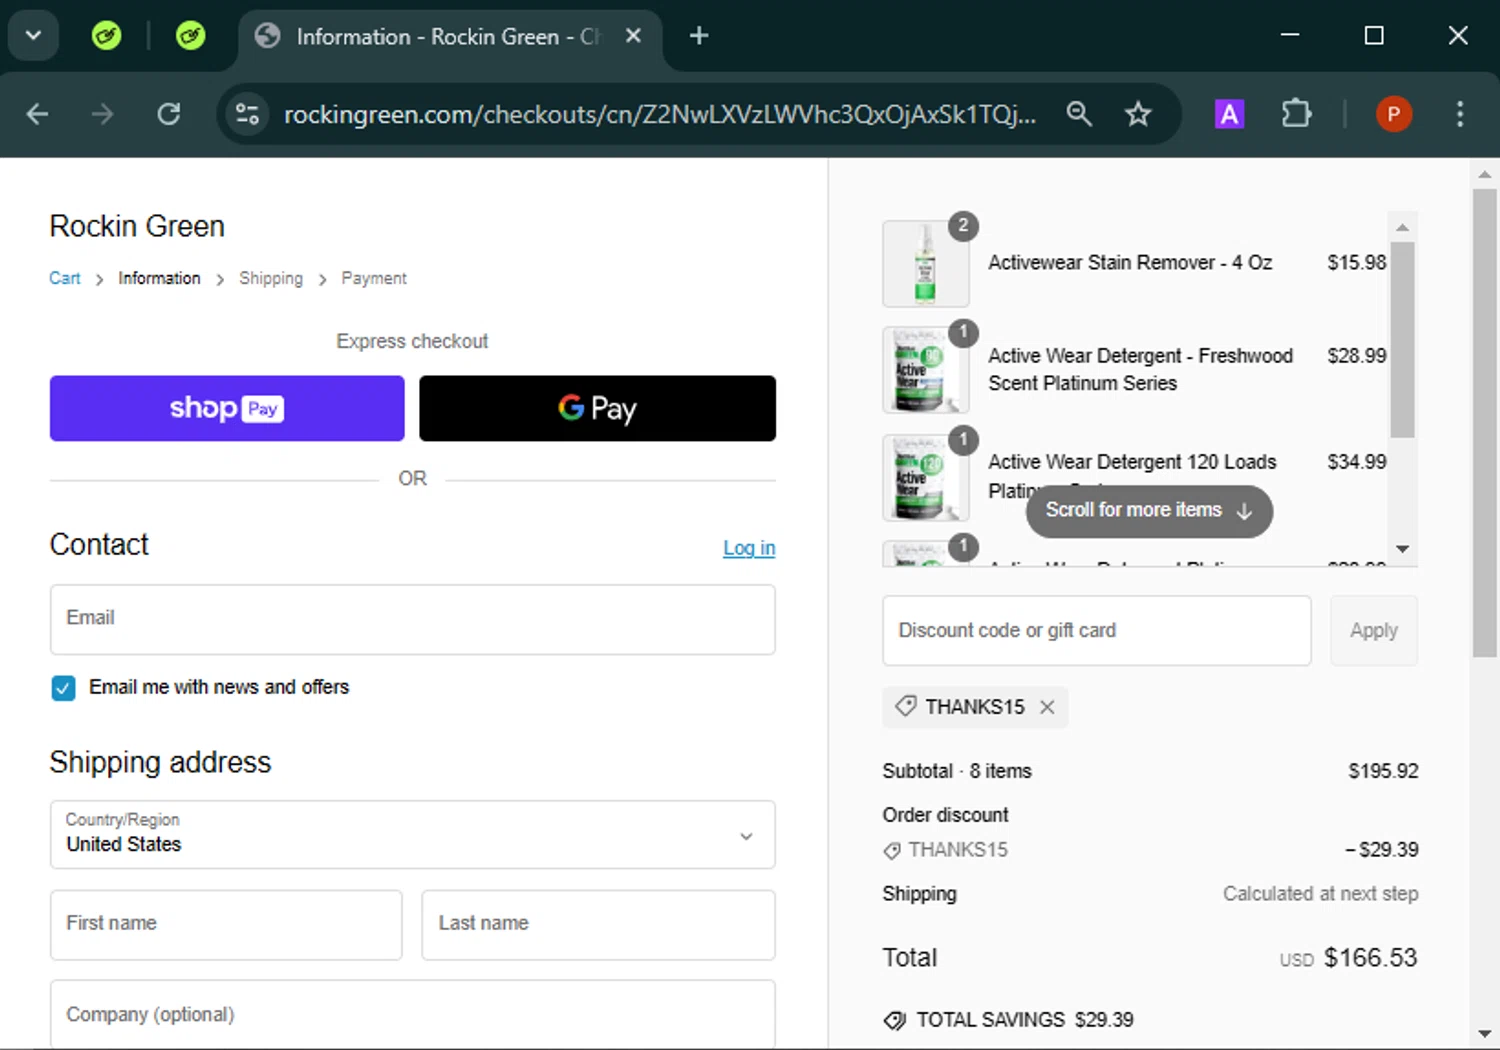The height and width of the screenshot is (1050, 1500).
Task: Focus the Last name field
Action: [x=598, y=925]
